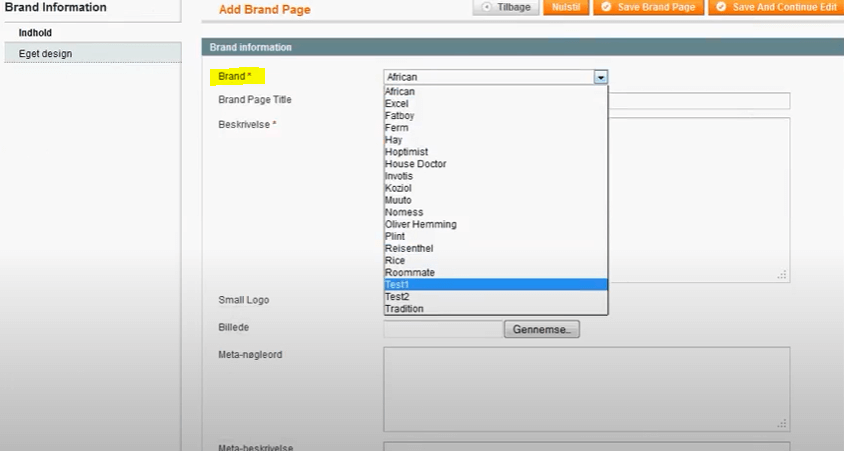Select Invotis brand option
This screenshot has height=451, width=844.
coord(496,176)
